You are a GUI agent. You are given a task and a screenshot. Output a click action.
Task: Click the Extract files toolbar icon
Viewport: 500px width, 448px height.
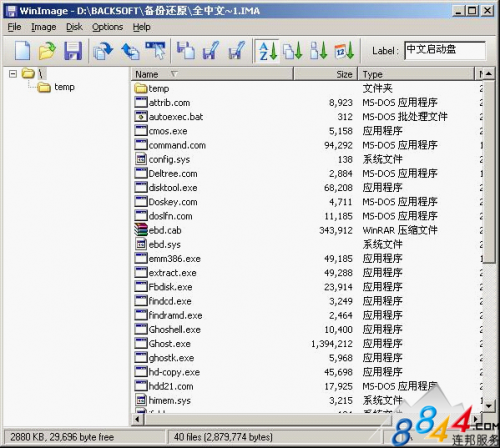coord(211,51)
